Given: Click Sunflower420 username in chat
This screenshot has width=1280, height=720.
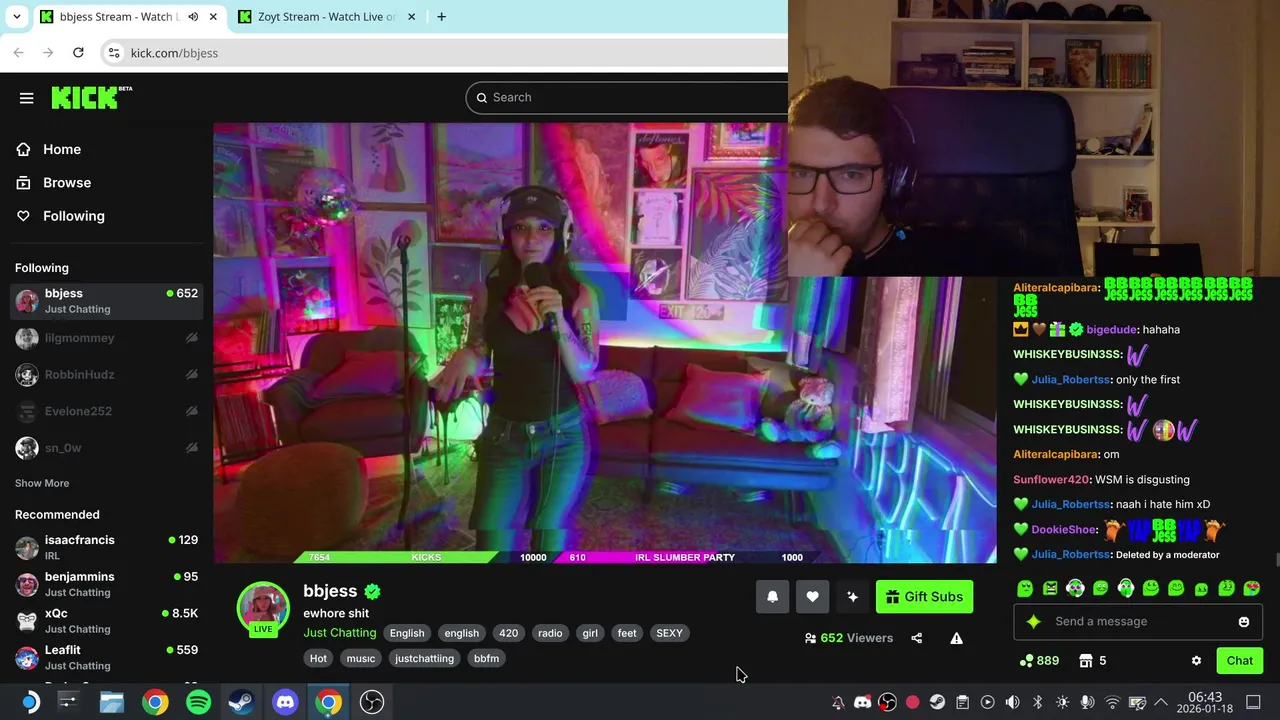Looking at the screenshot, I should pos(1051,480).
